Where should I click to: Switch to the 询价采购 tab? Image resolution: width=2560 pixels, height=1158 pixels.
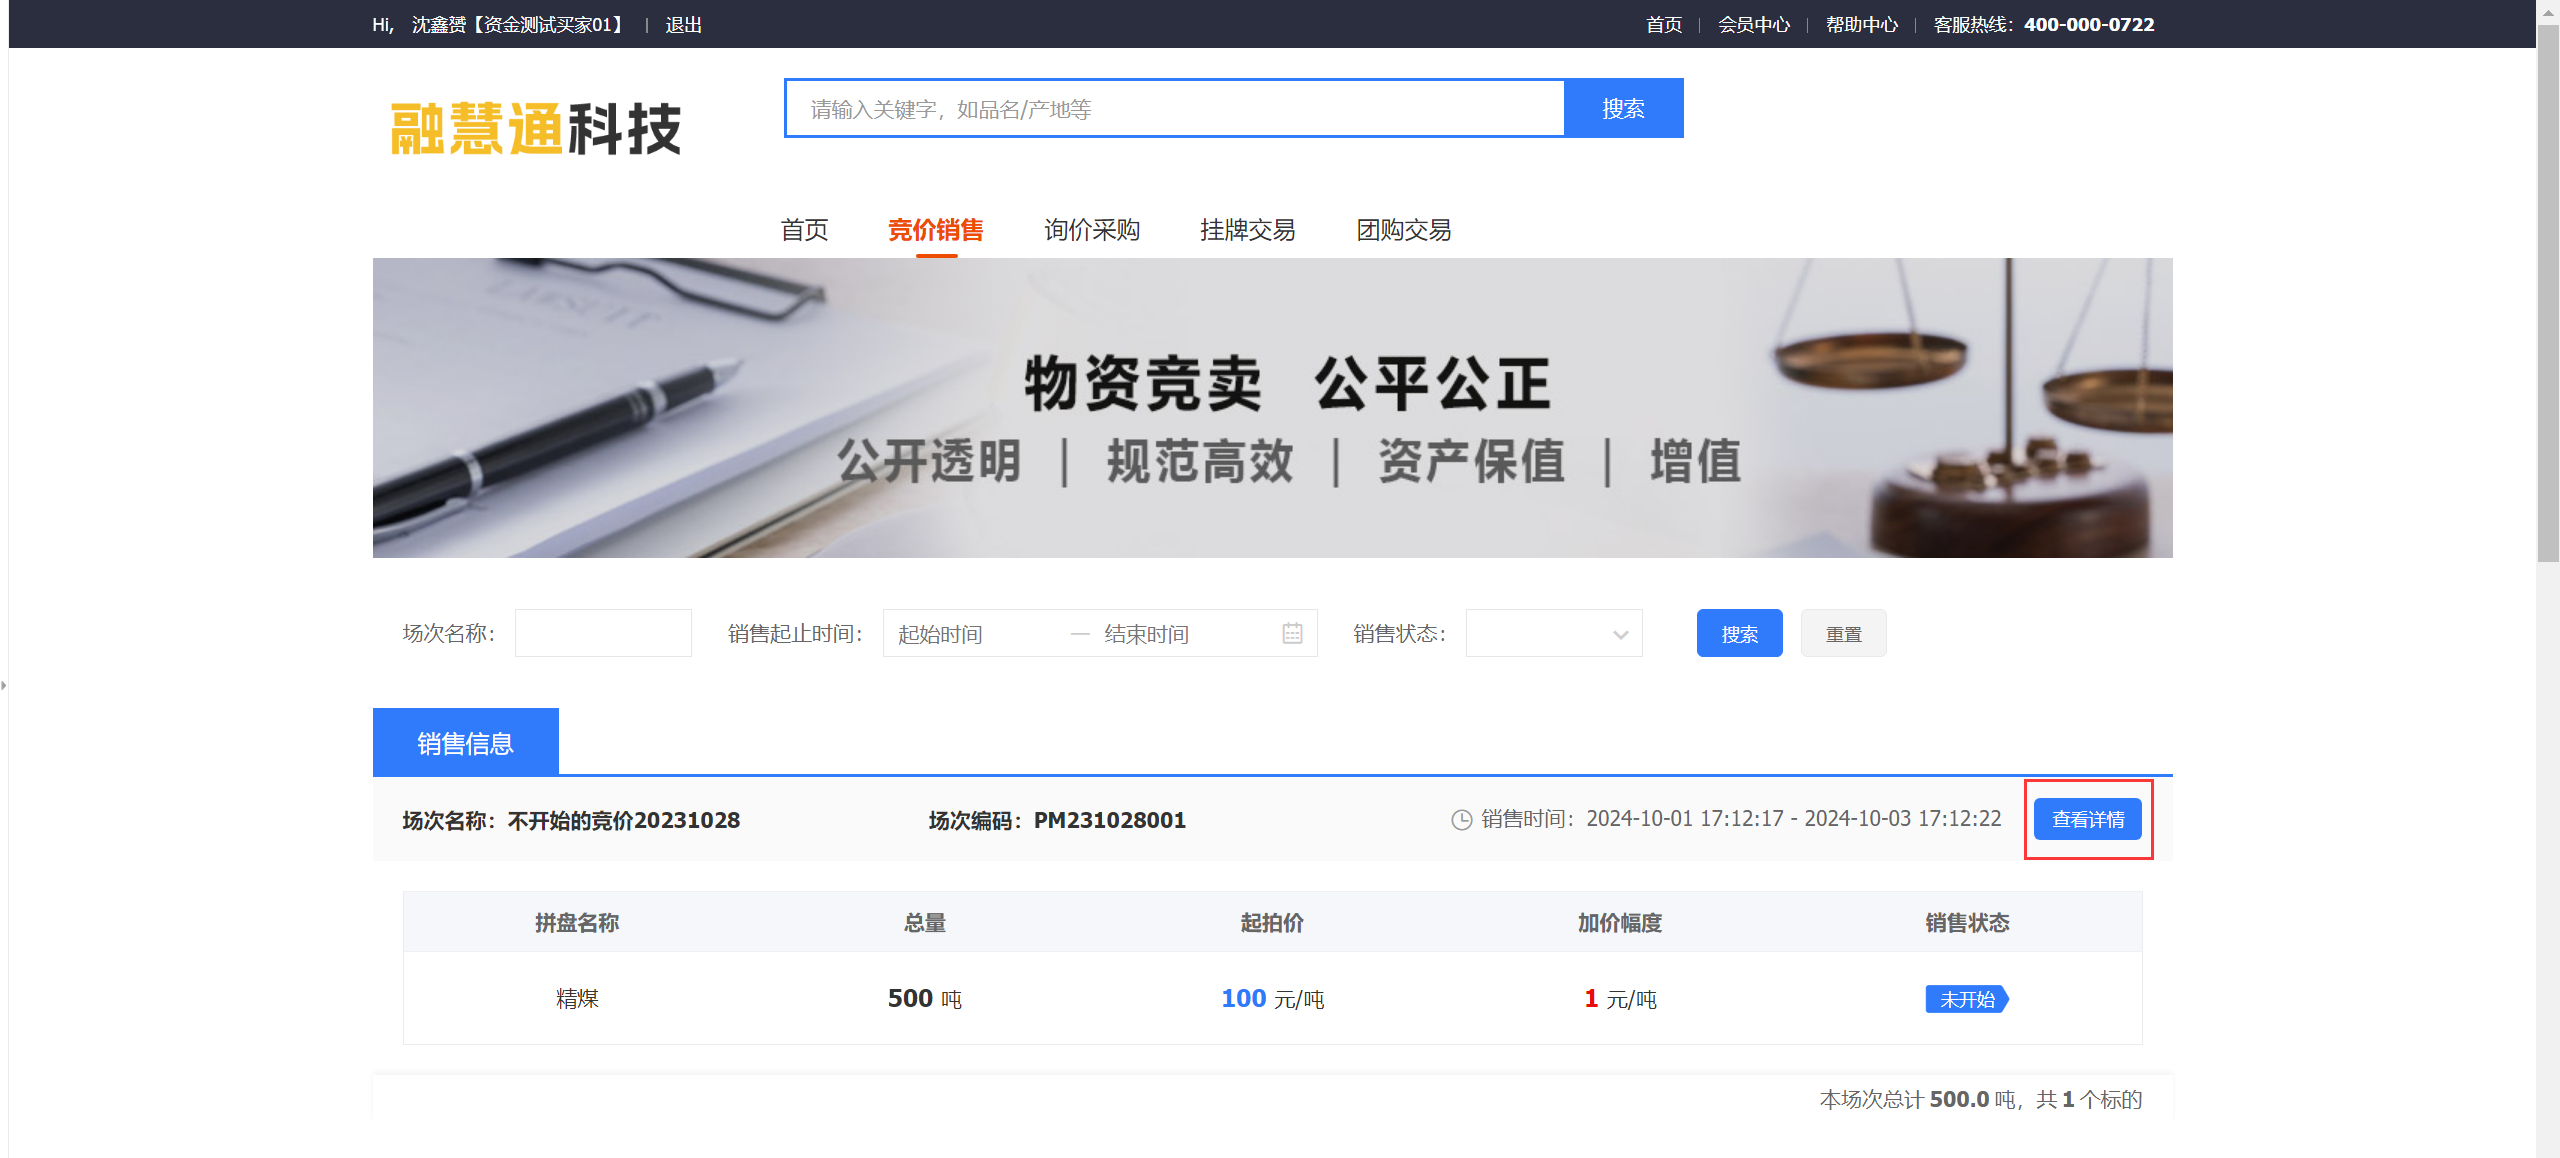[1092, 230]
